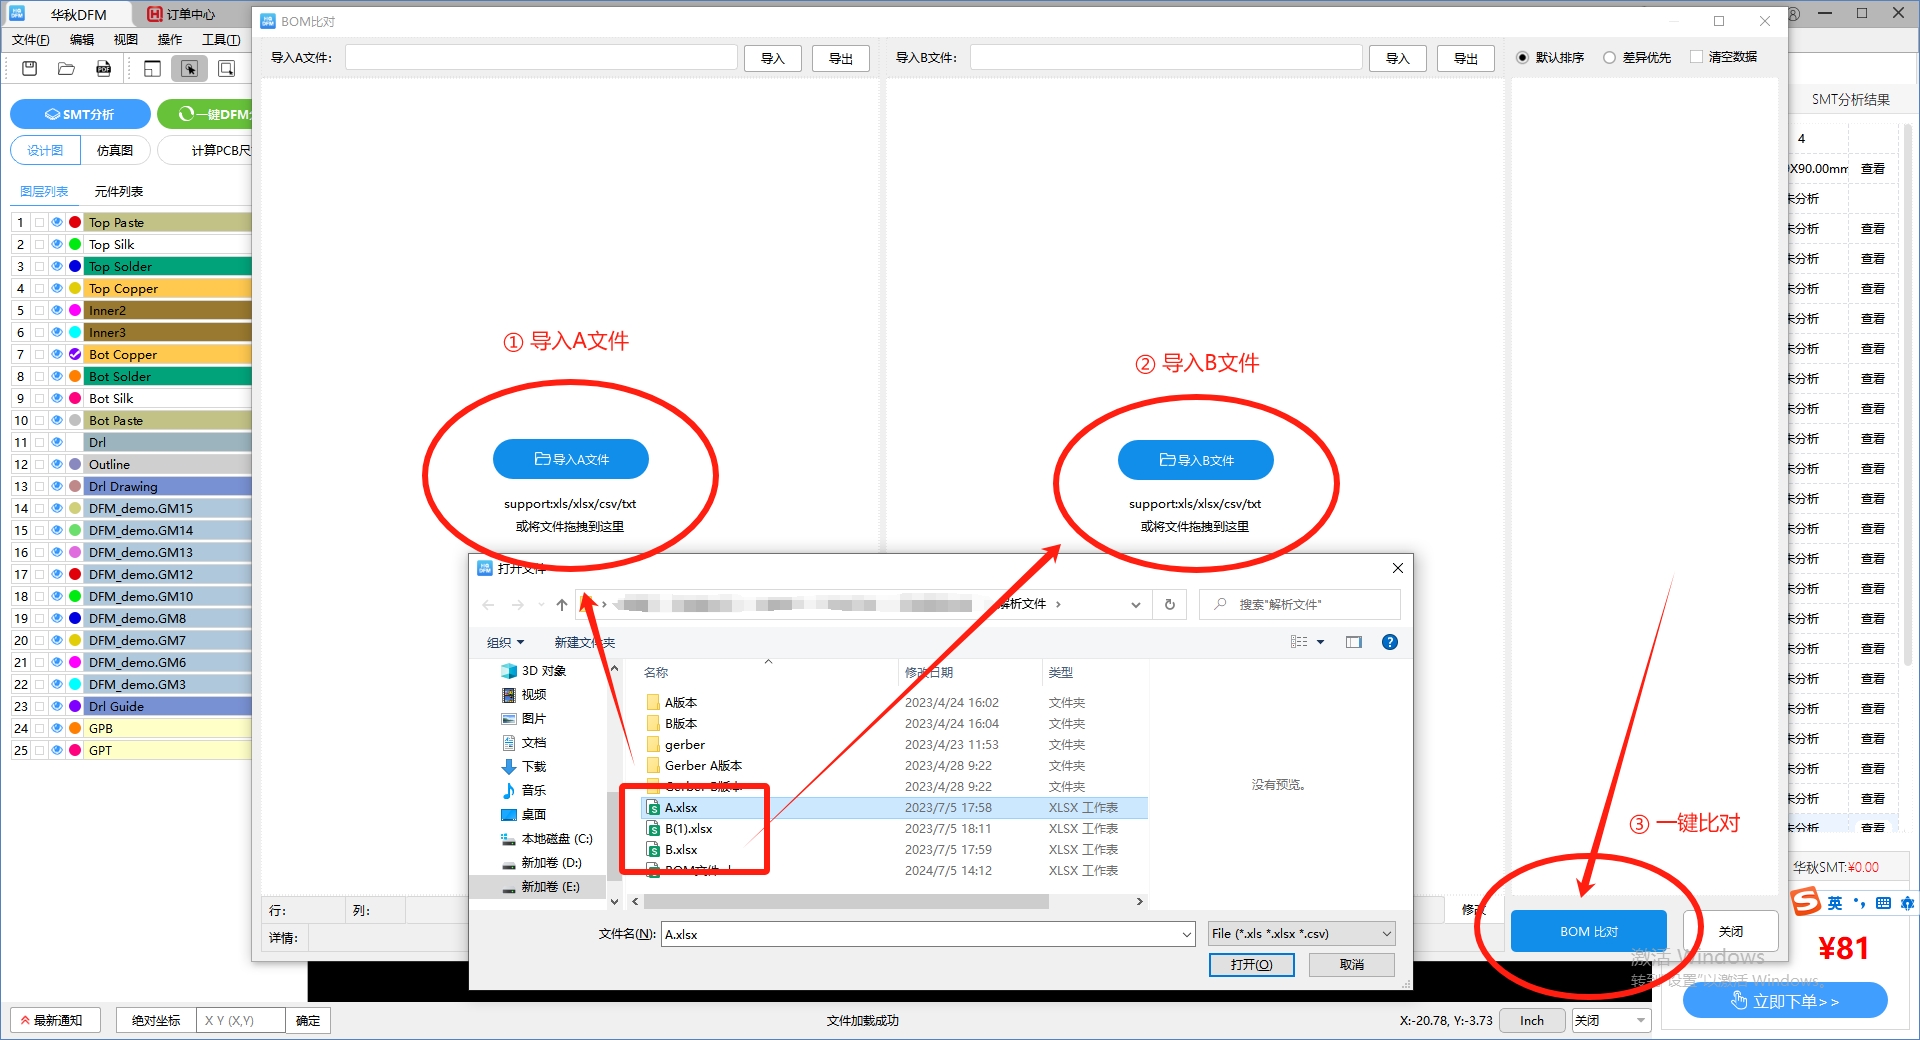Click the SMT分析 button

(x=80, y=114)
